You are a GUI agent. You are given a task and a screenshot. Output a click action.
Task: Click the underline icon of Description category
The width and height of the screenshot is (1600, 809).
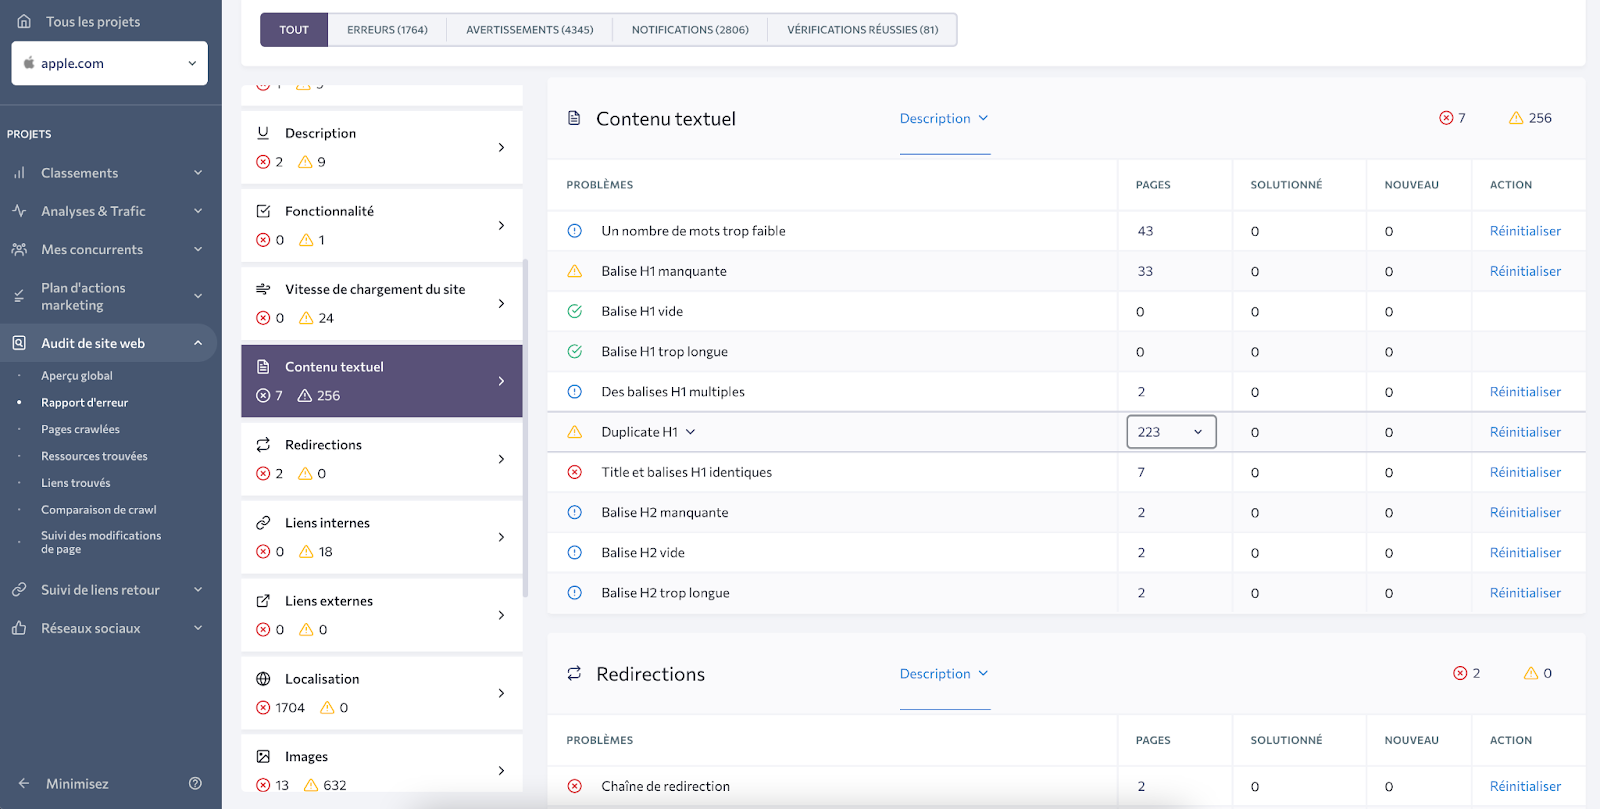pyautogui.click(x=263, y=133)
